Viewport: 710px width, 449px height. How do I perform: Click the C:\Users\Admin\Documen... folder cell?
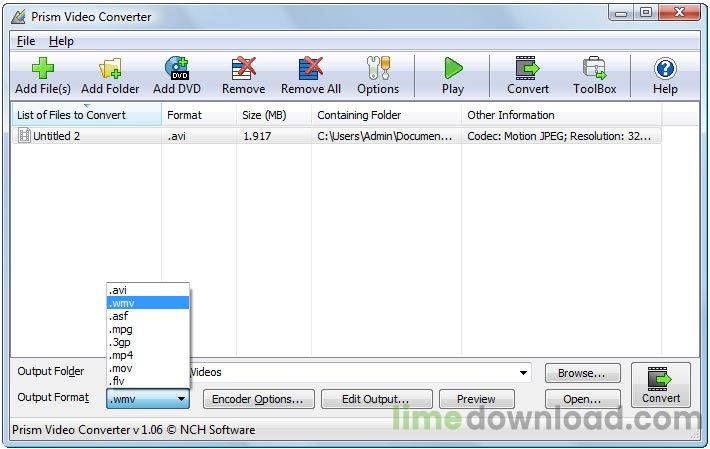click(x=384, y=136)
